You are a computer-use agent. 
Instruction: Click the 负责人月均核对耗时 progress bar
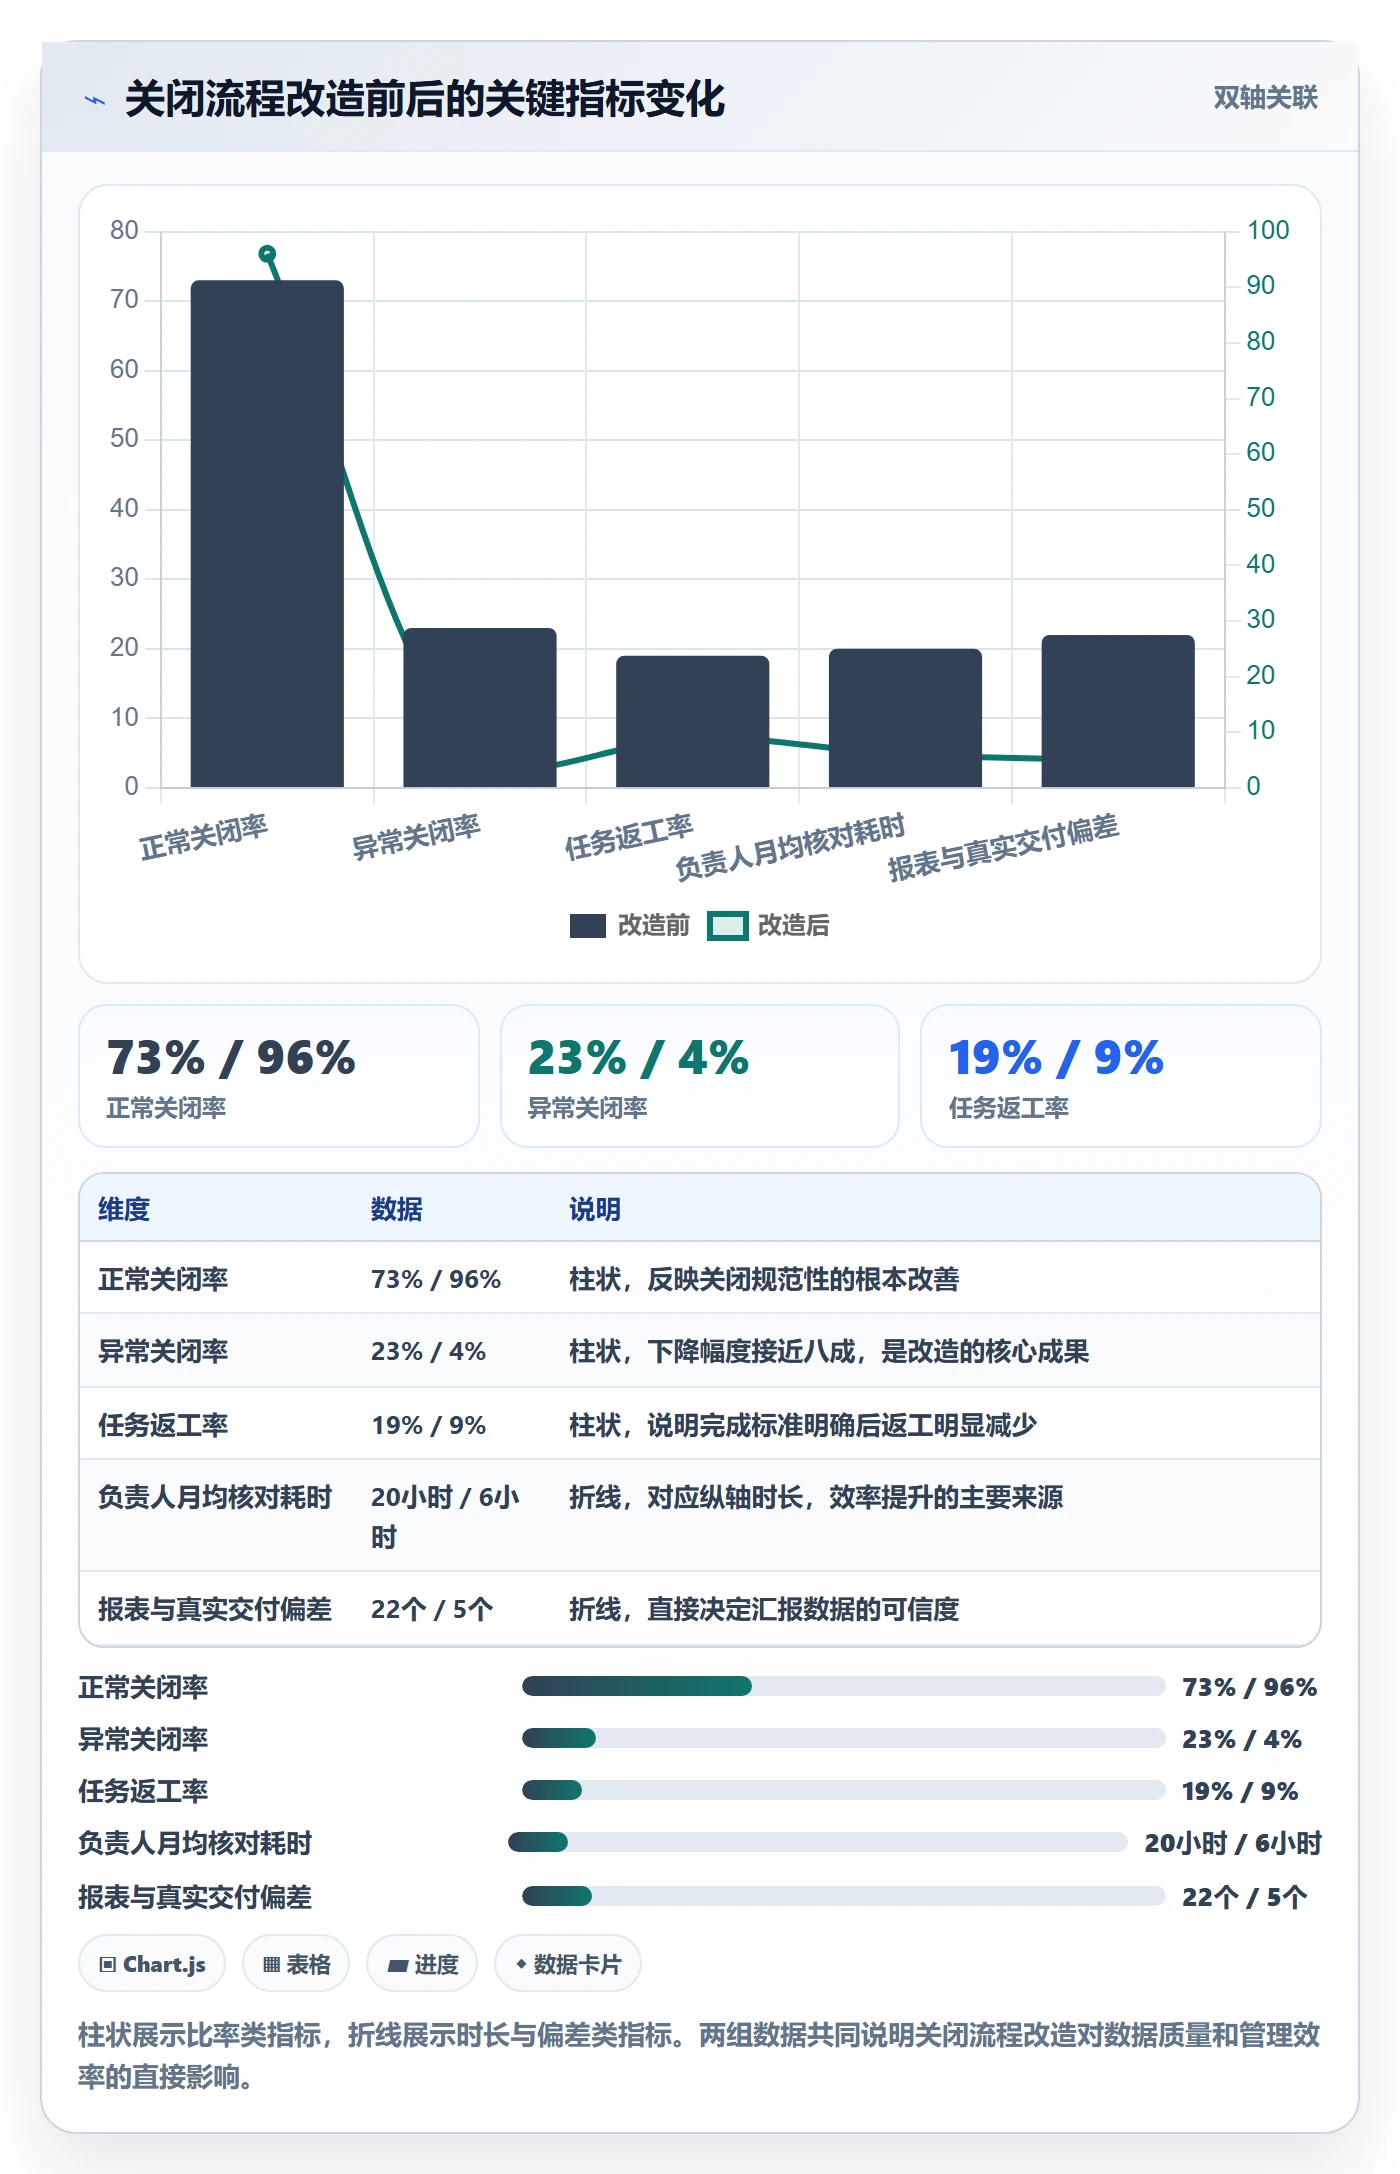point(818,1843)
